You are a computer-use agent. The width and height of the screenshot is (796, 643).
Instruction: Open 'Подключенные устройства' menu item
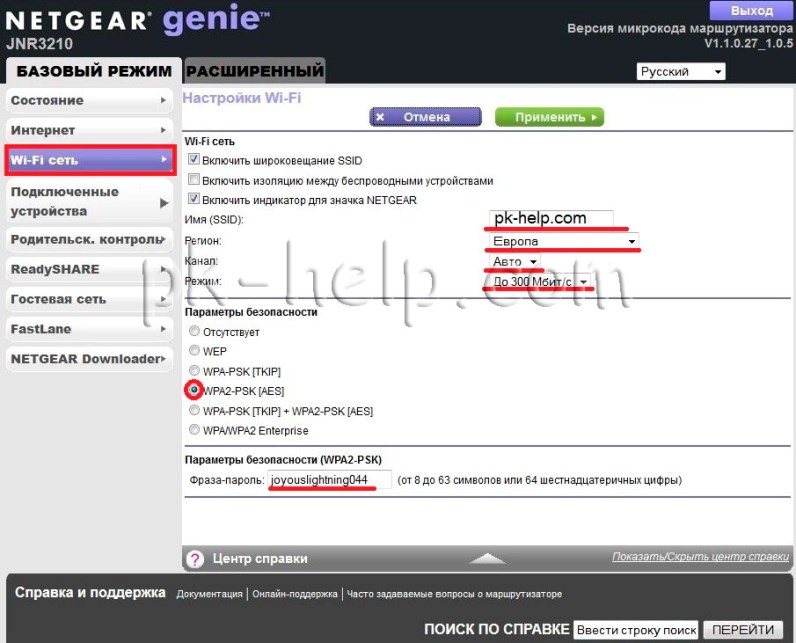tap(89, 201)
